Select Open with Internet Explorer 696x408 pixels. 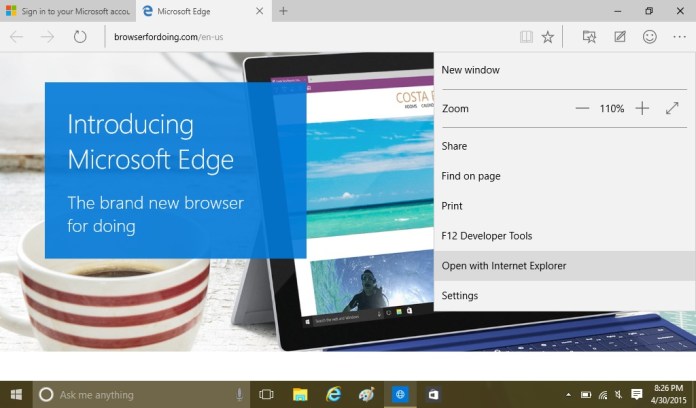[565, 265]
